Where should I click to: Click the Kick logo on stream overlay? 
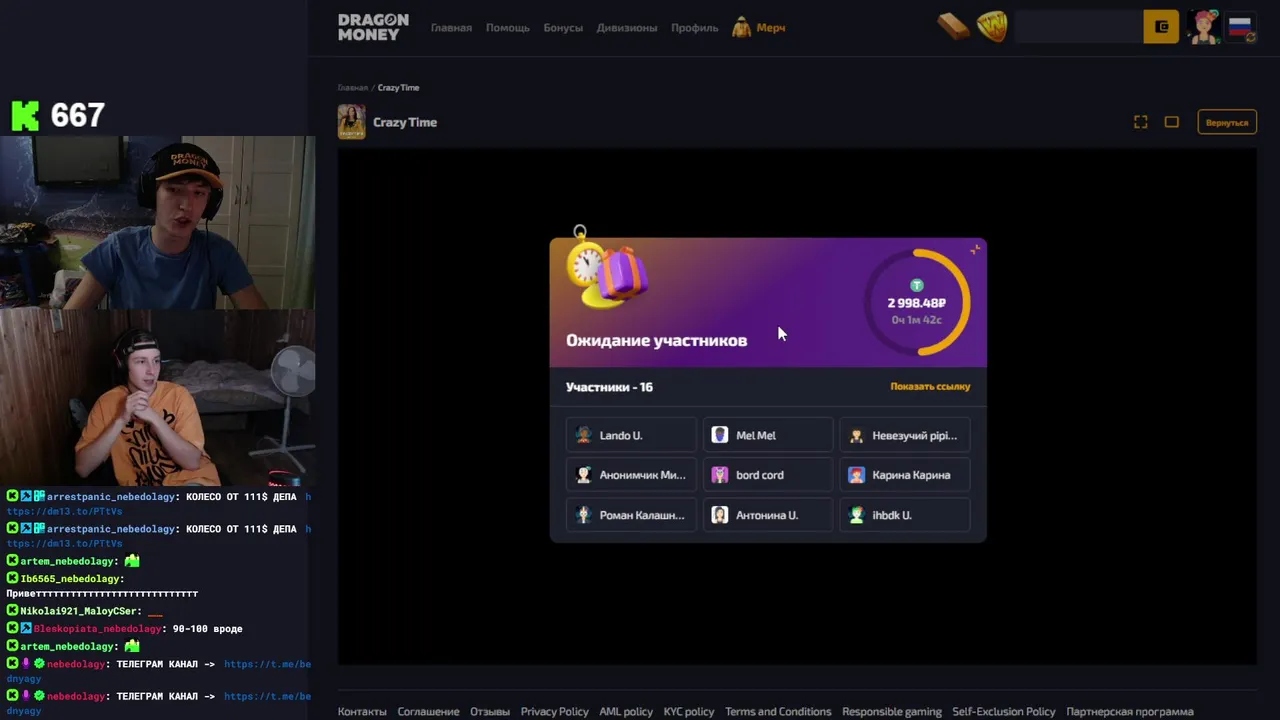click(25, 116)
